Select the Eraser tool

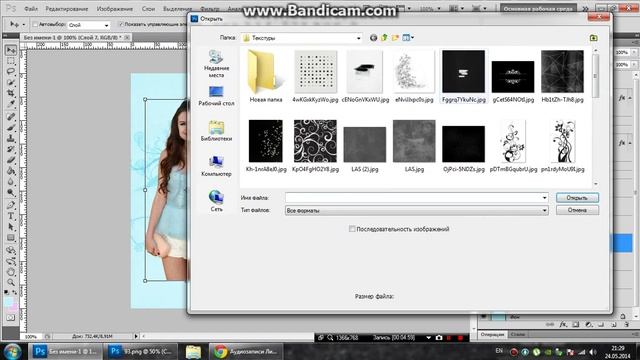11,160
